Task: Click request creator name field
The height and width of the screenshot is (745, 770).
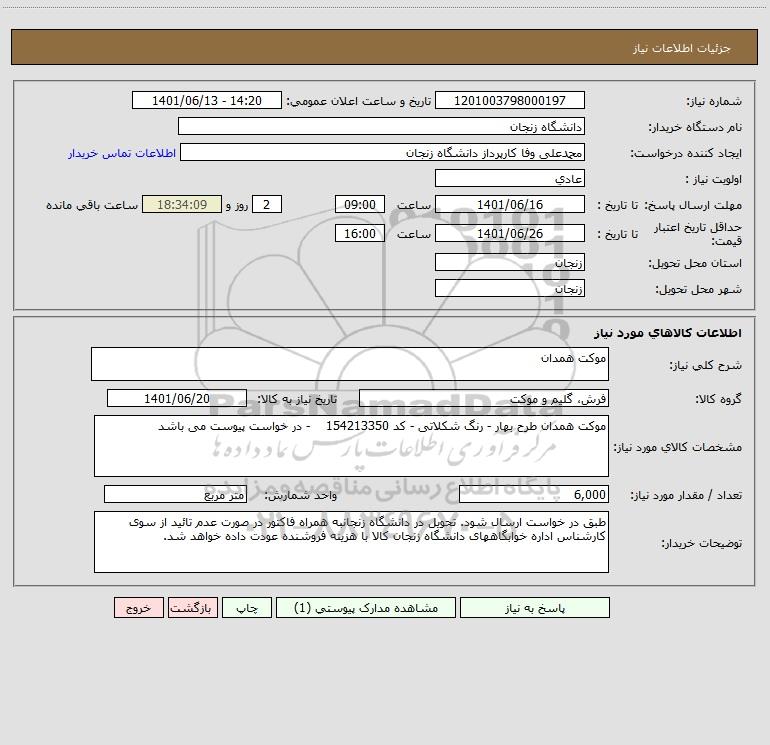Action: point(383,152)
